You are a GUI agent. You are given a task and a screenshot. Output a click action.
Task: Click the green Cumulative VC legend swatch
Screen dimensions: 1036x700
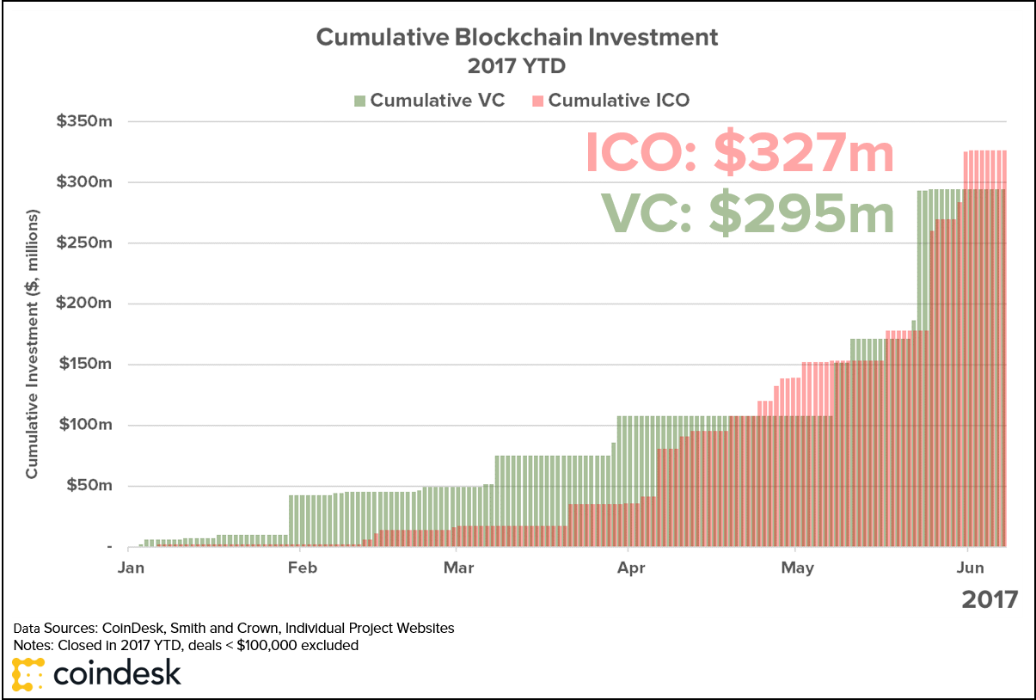360,101
